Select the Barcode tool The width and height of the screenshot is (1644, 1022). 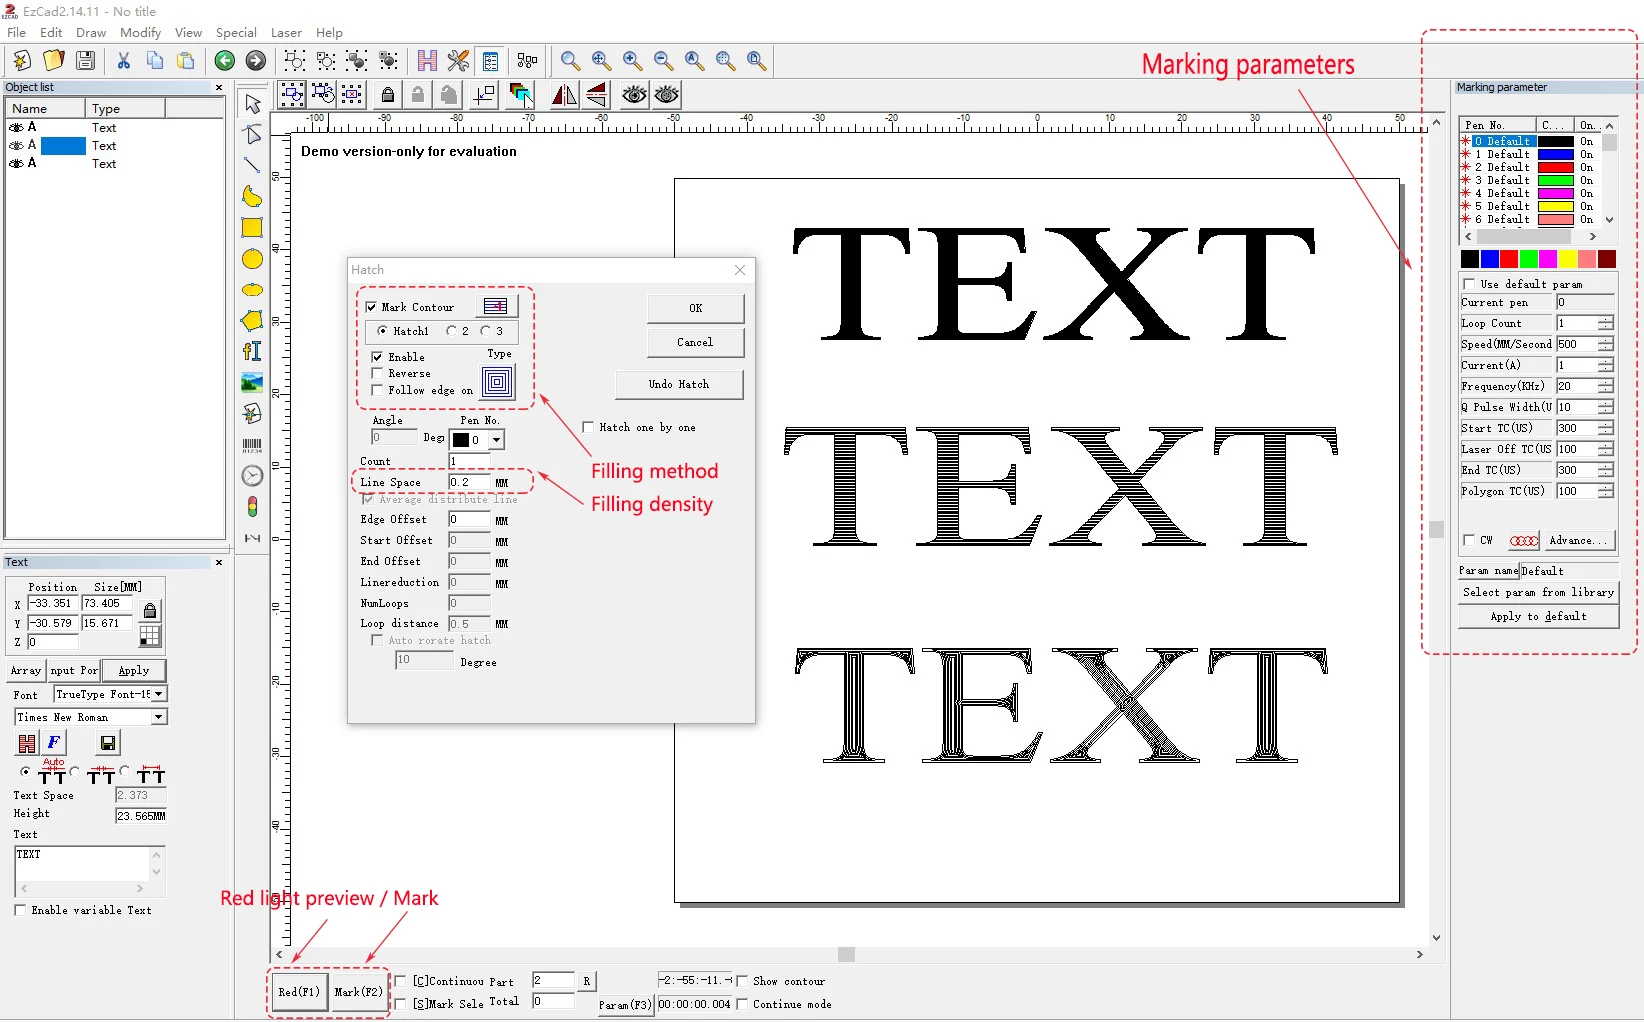pyautogui.click(x=252, y=445)
